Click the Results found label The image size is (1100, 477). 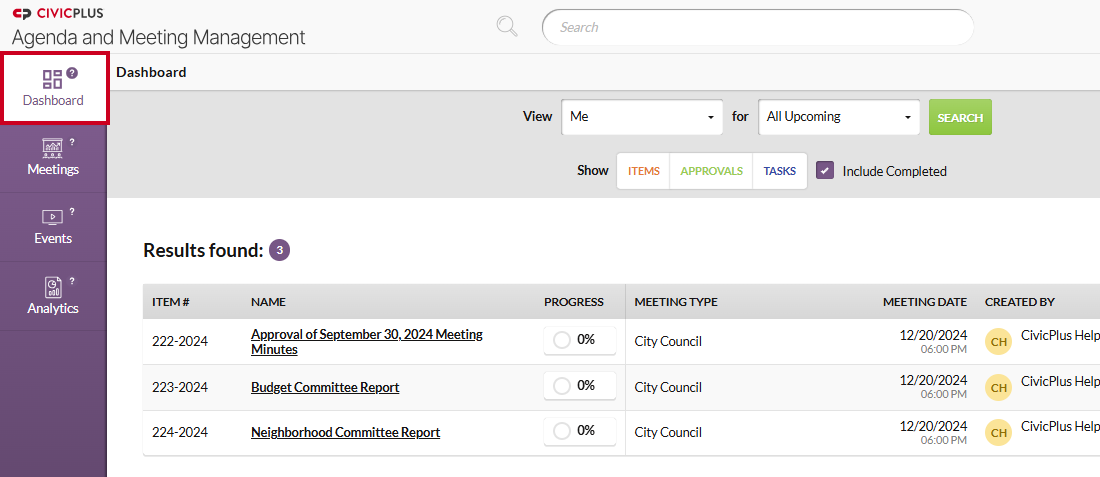point(203,250)
